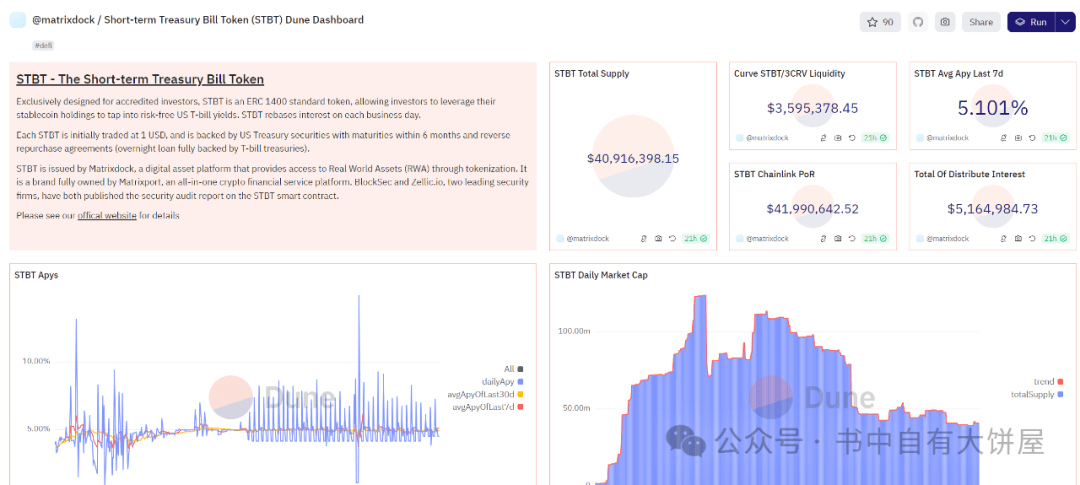
Task: Screenshot Total Of Distribute Interest card
Action: [1018, 238]
